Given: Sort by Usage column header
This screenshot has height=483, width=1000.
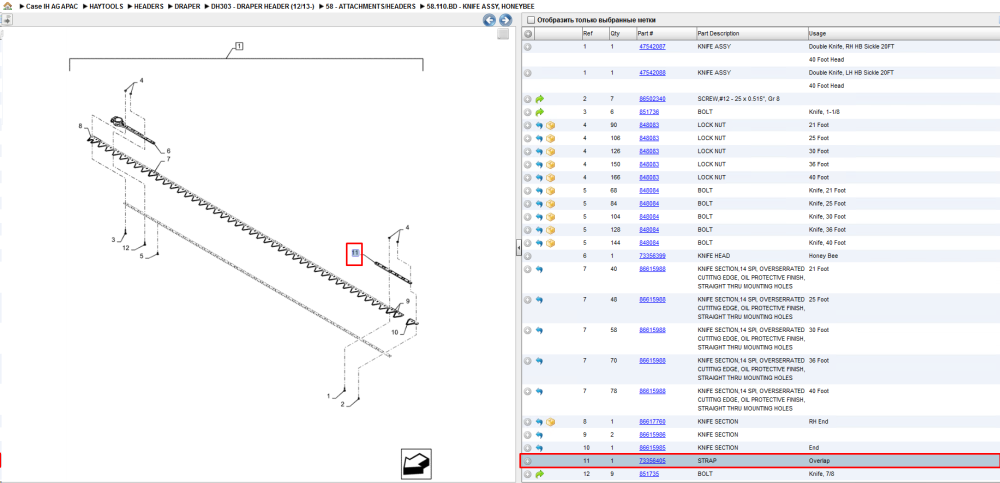Looking at the screenshot, I should coord(817,33).
